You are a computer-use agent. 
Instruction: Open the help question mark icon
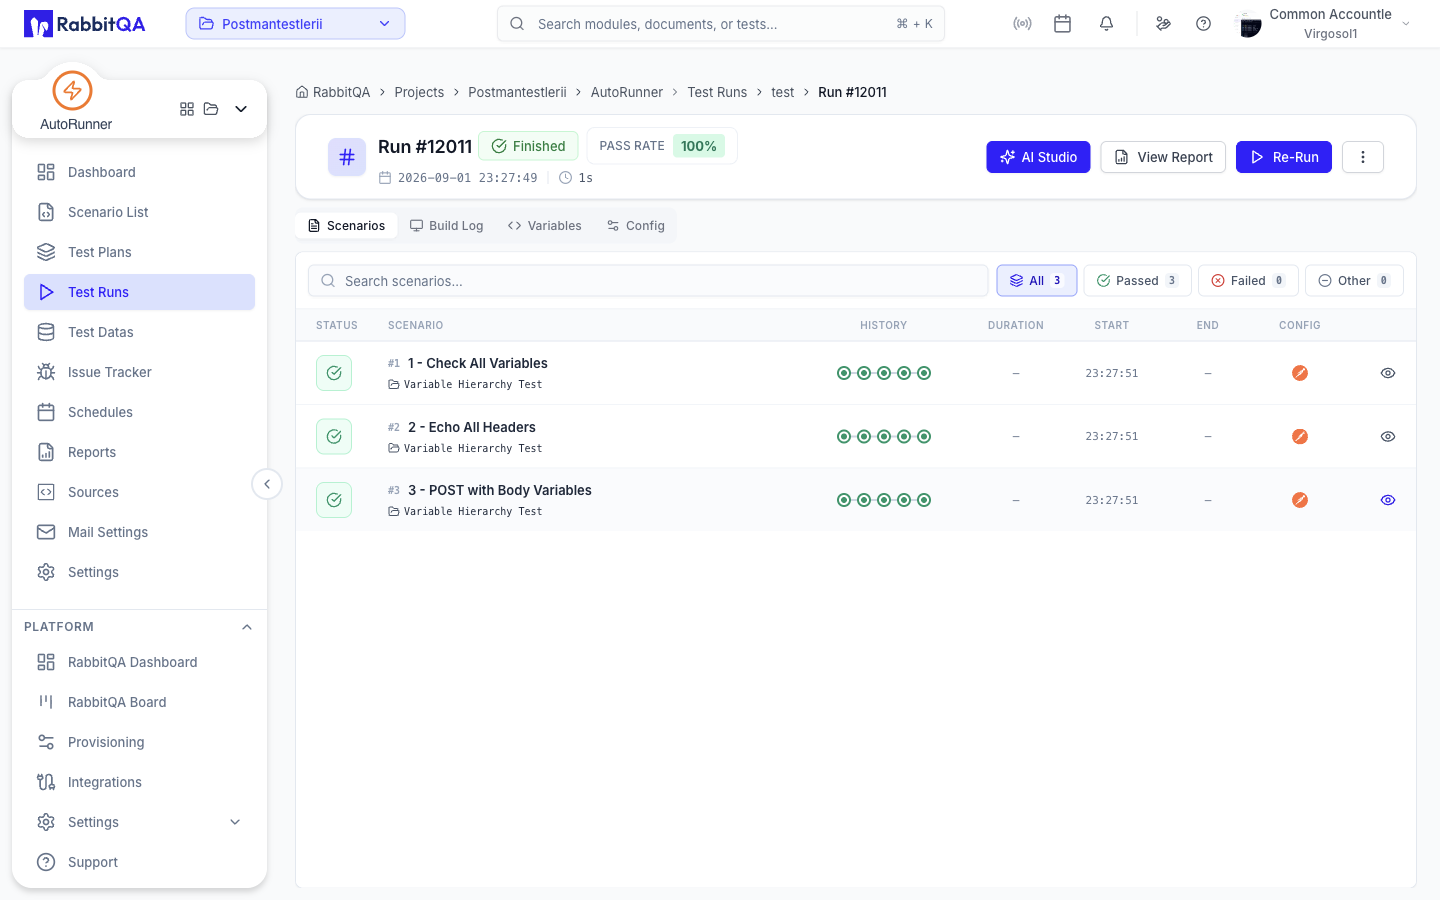tap(1204, 24)
